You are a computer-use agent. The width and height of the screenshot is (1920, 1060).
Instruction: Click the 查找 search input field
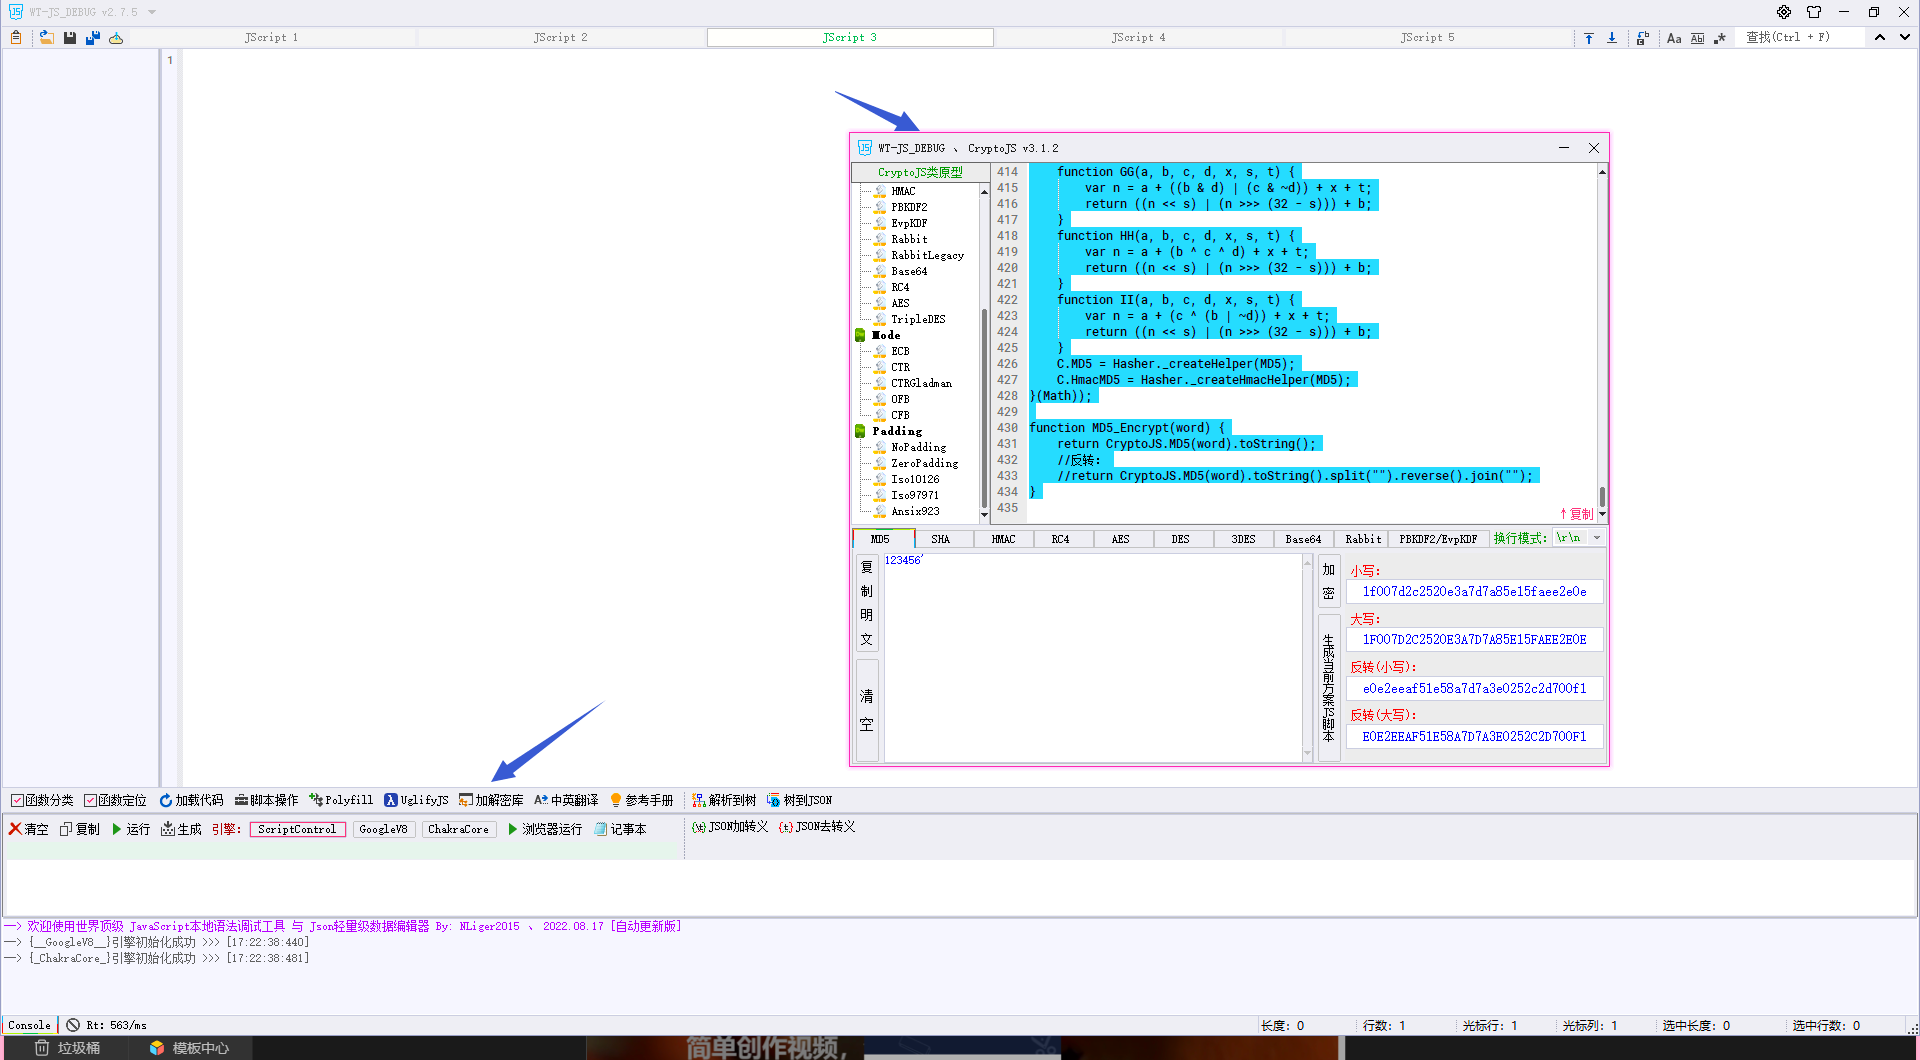click(x=1800, y=38)
